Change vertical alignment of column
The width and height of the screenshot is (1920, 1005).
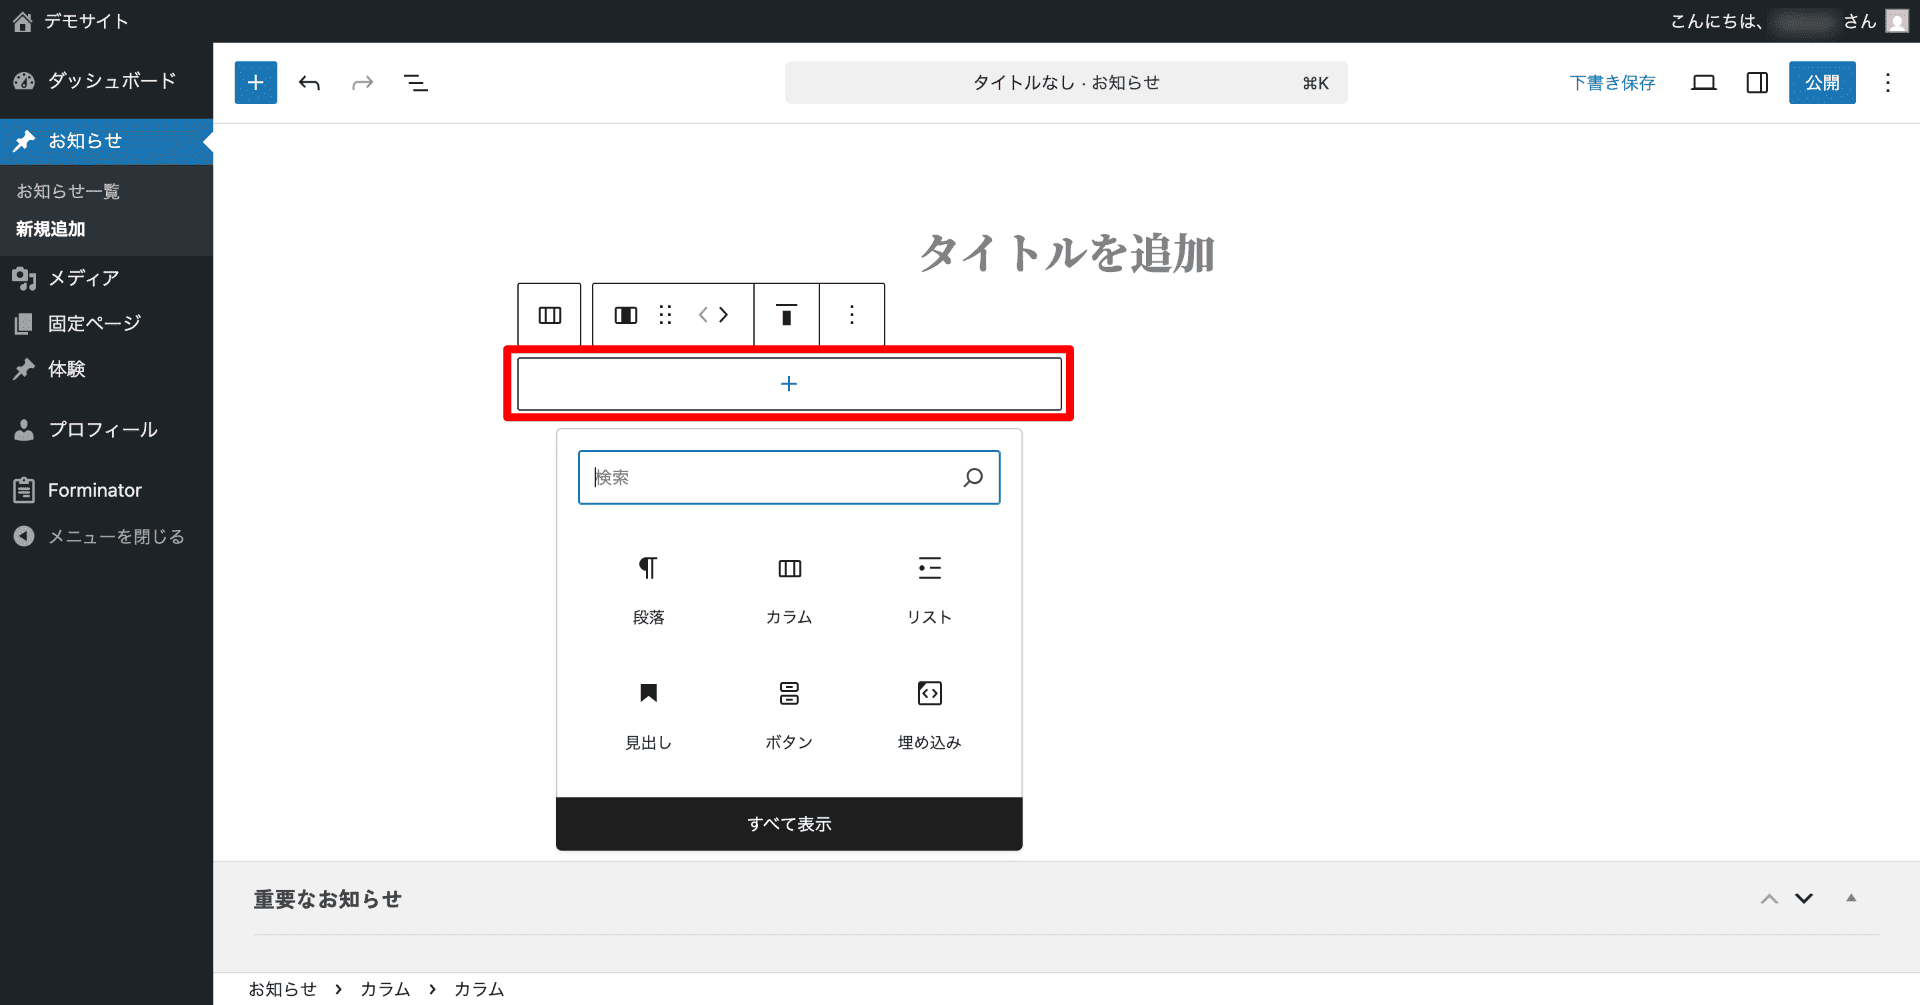787,315
